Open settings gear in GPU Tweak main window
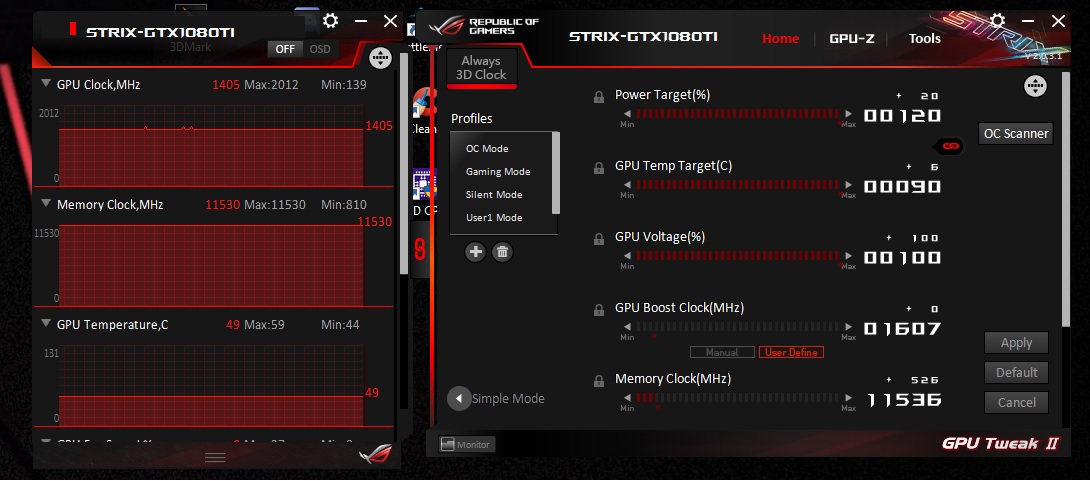The image size is (1090, 481). 998,21
